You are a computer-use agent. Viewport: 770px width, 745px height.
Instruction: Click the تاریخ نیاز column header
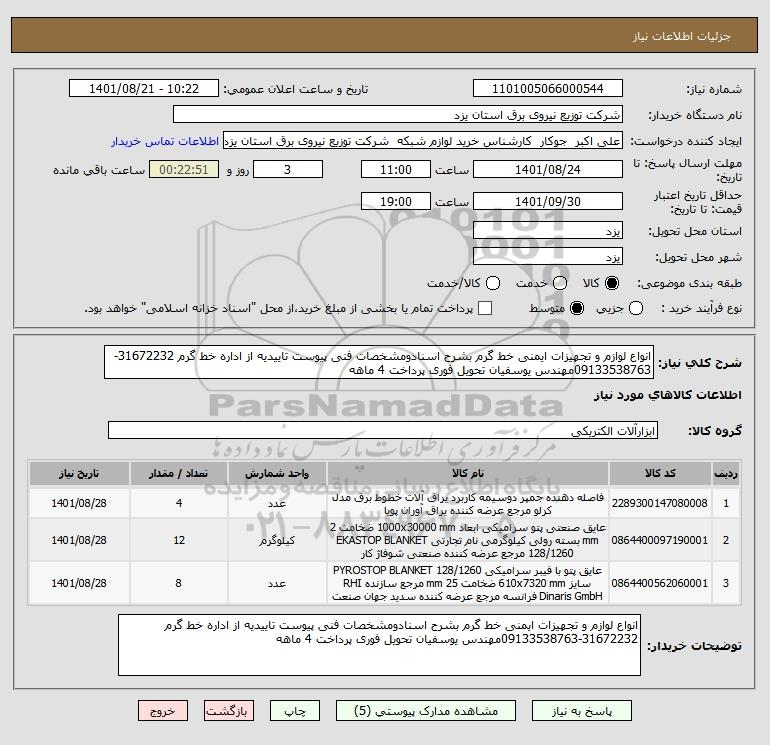click(79, 473)
